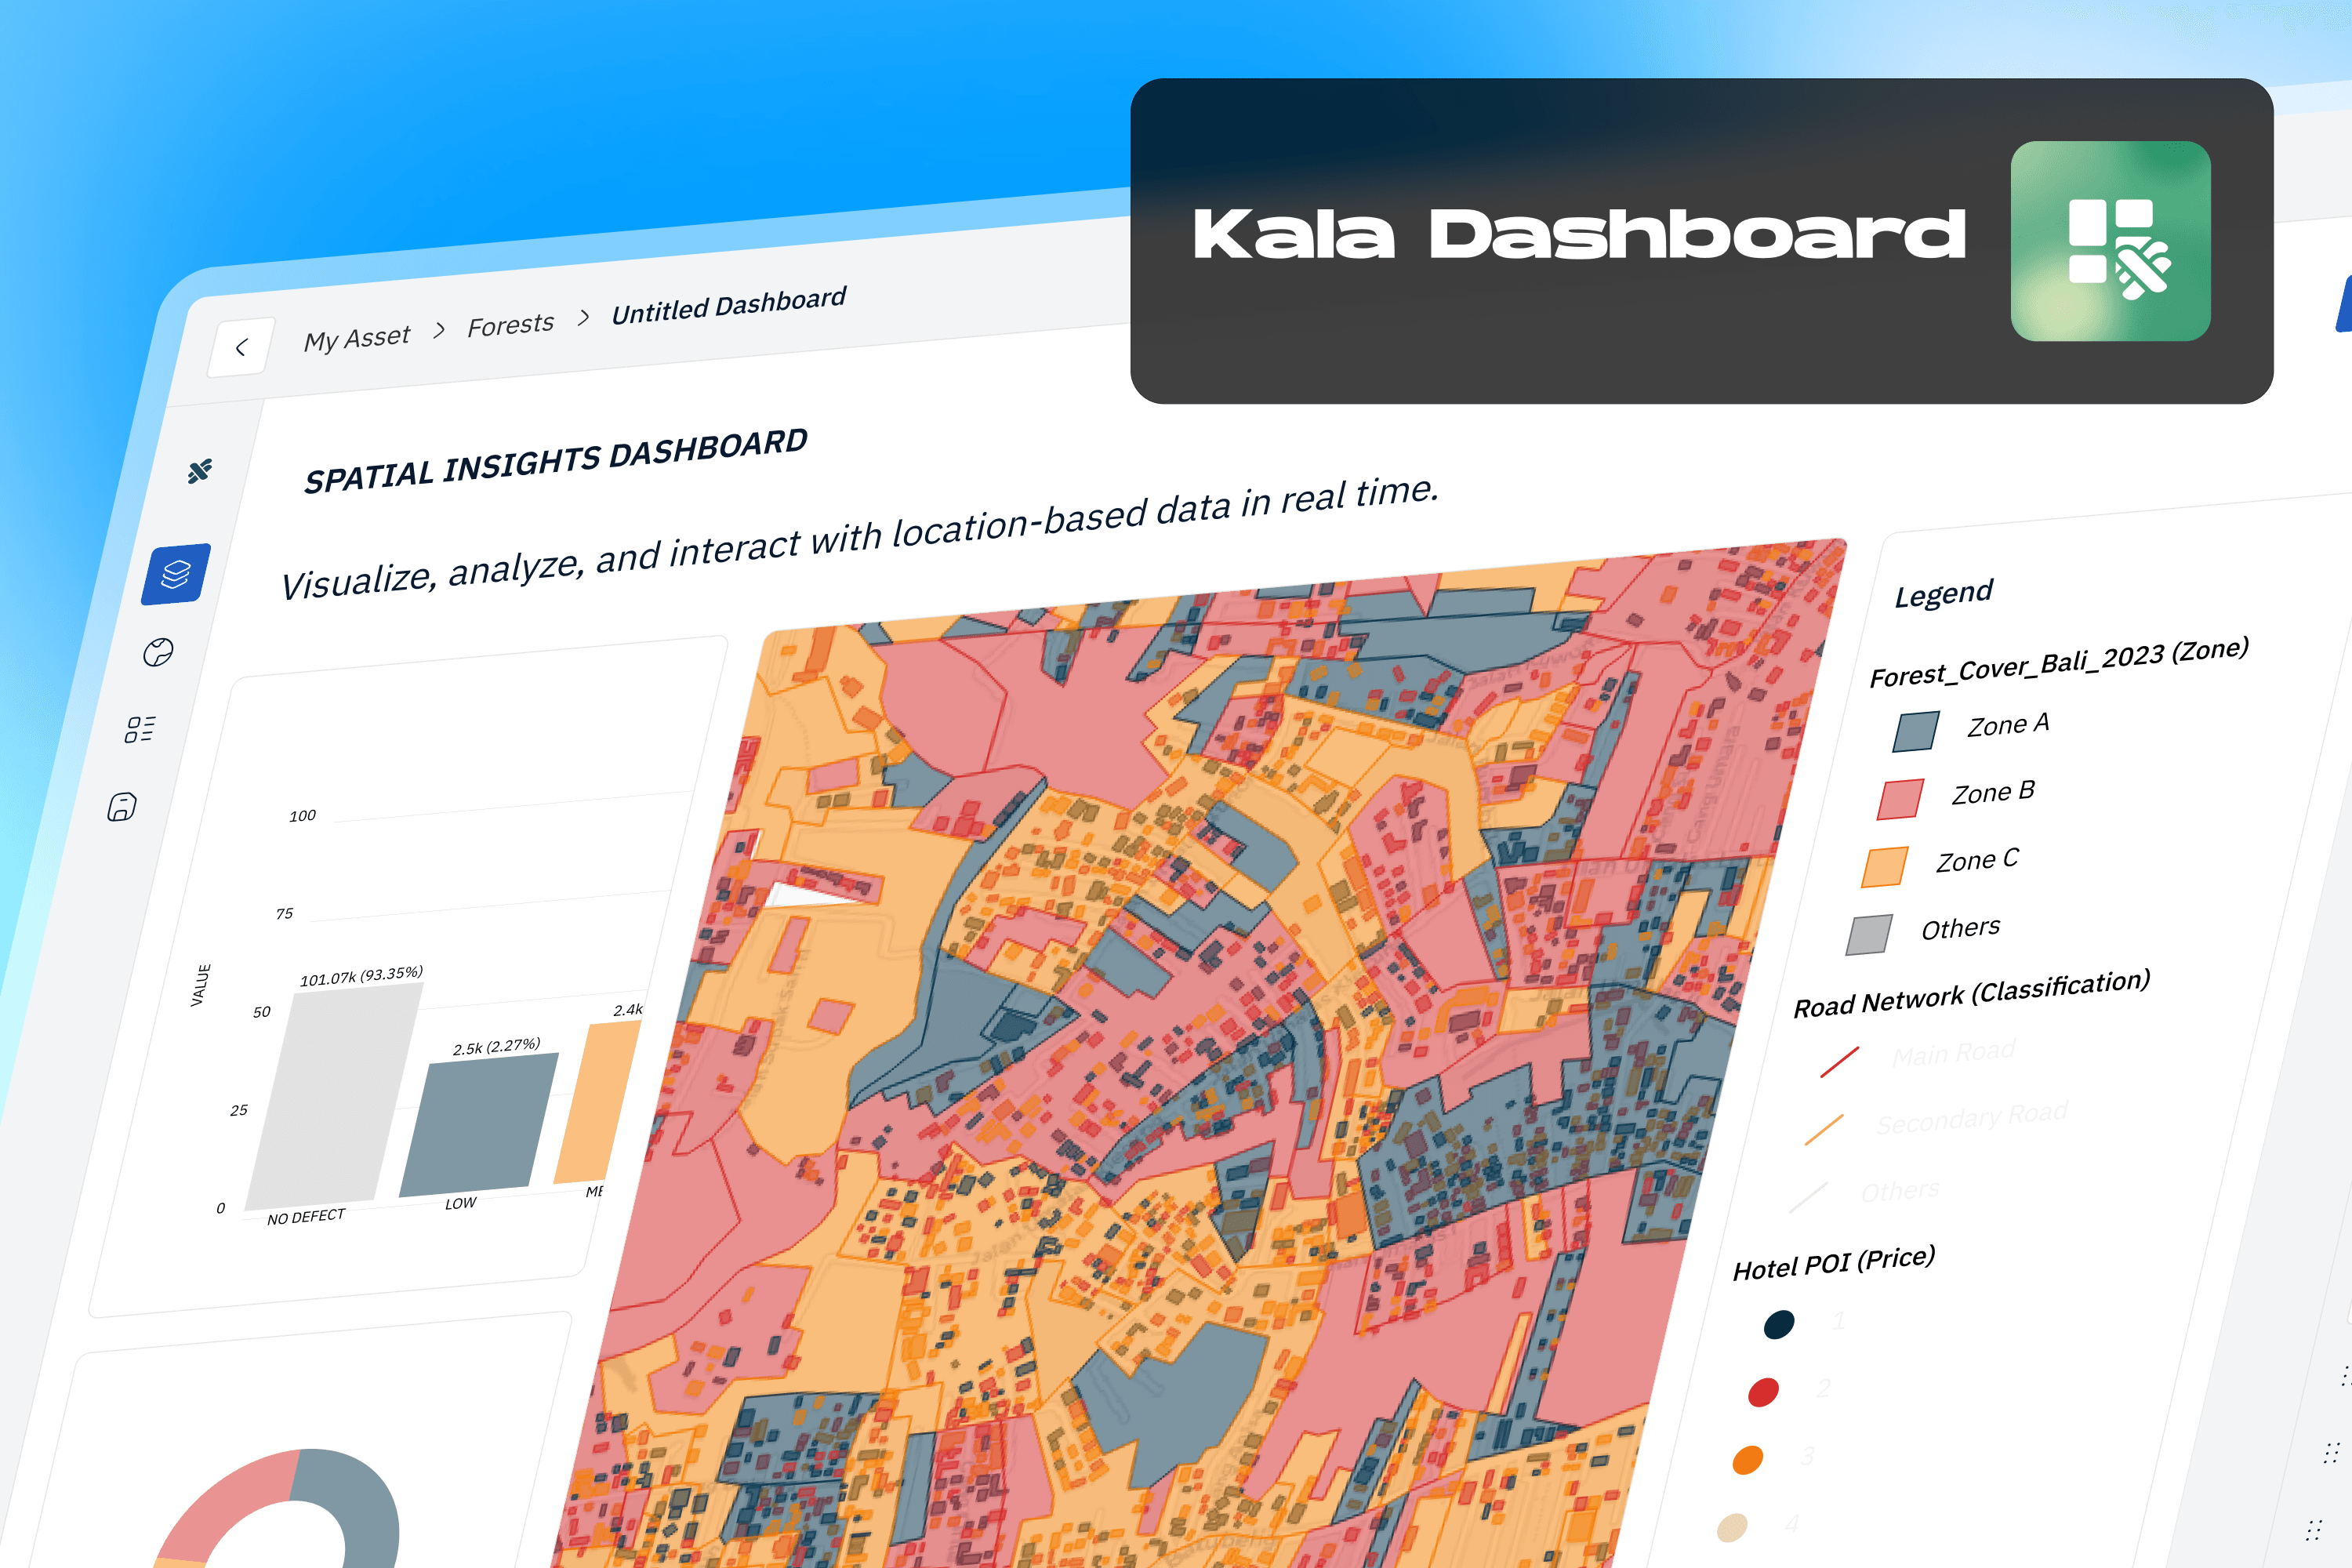The image size is (2352, 1568).
Task: Click the LOW axis label
Action: click(x=461, y=1203)
